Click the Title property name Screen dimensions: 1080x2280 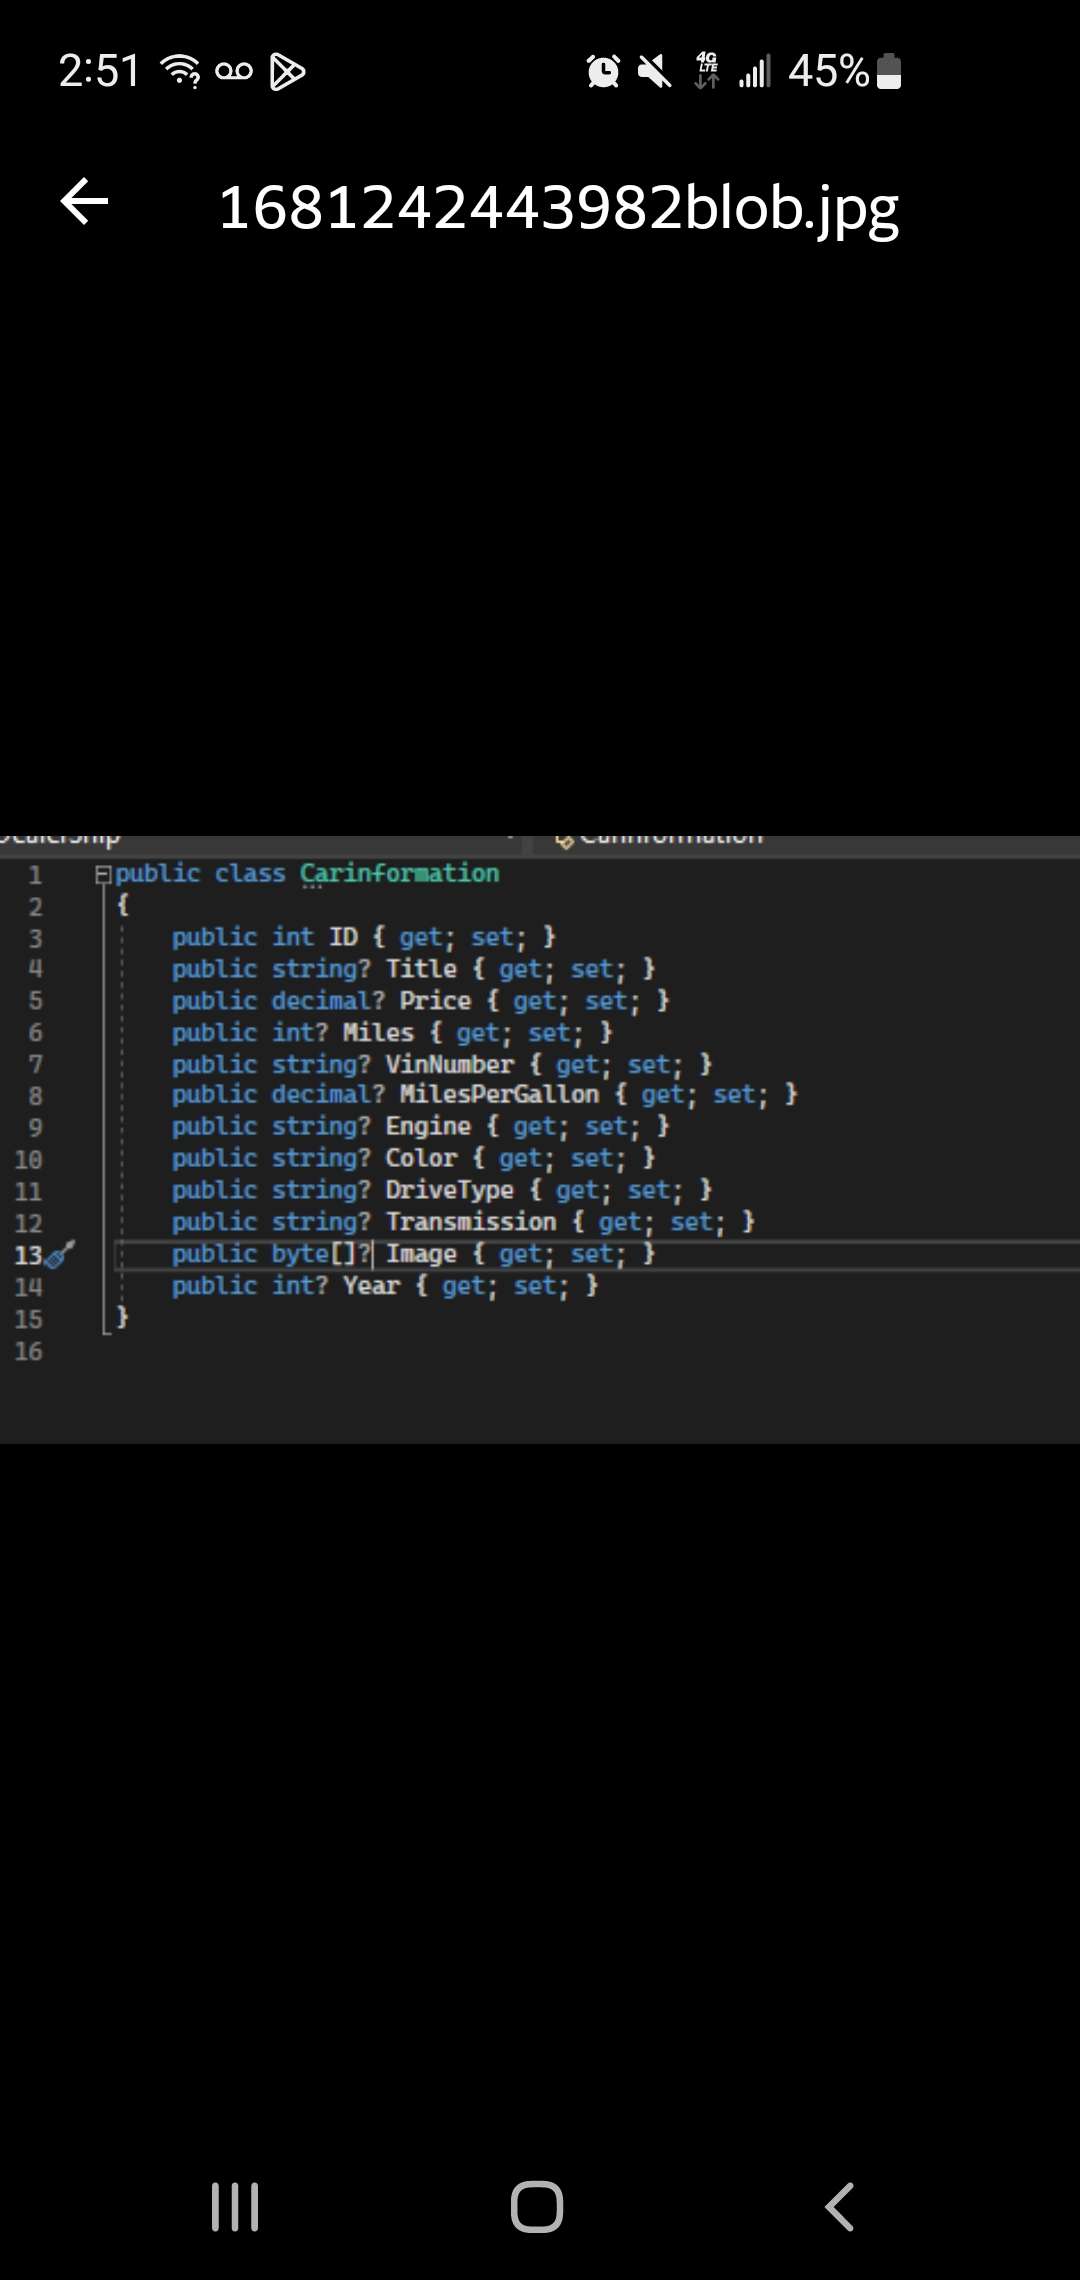421,969
